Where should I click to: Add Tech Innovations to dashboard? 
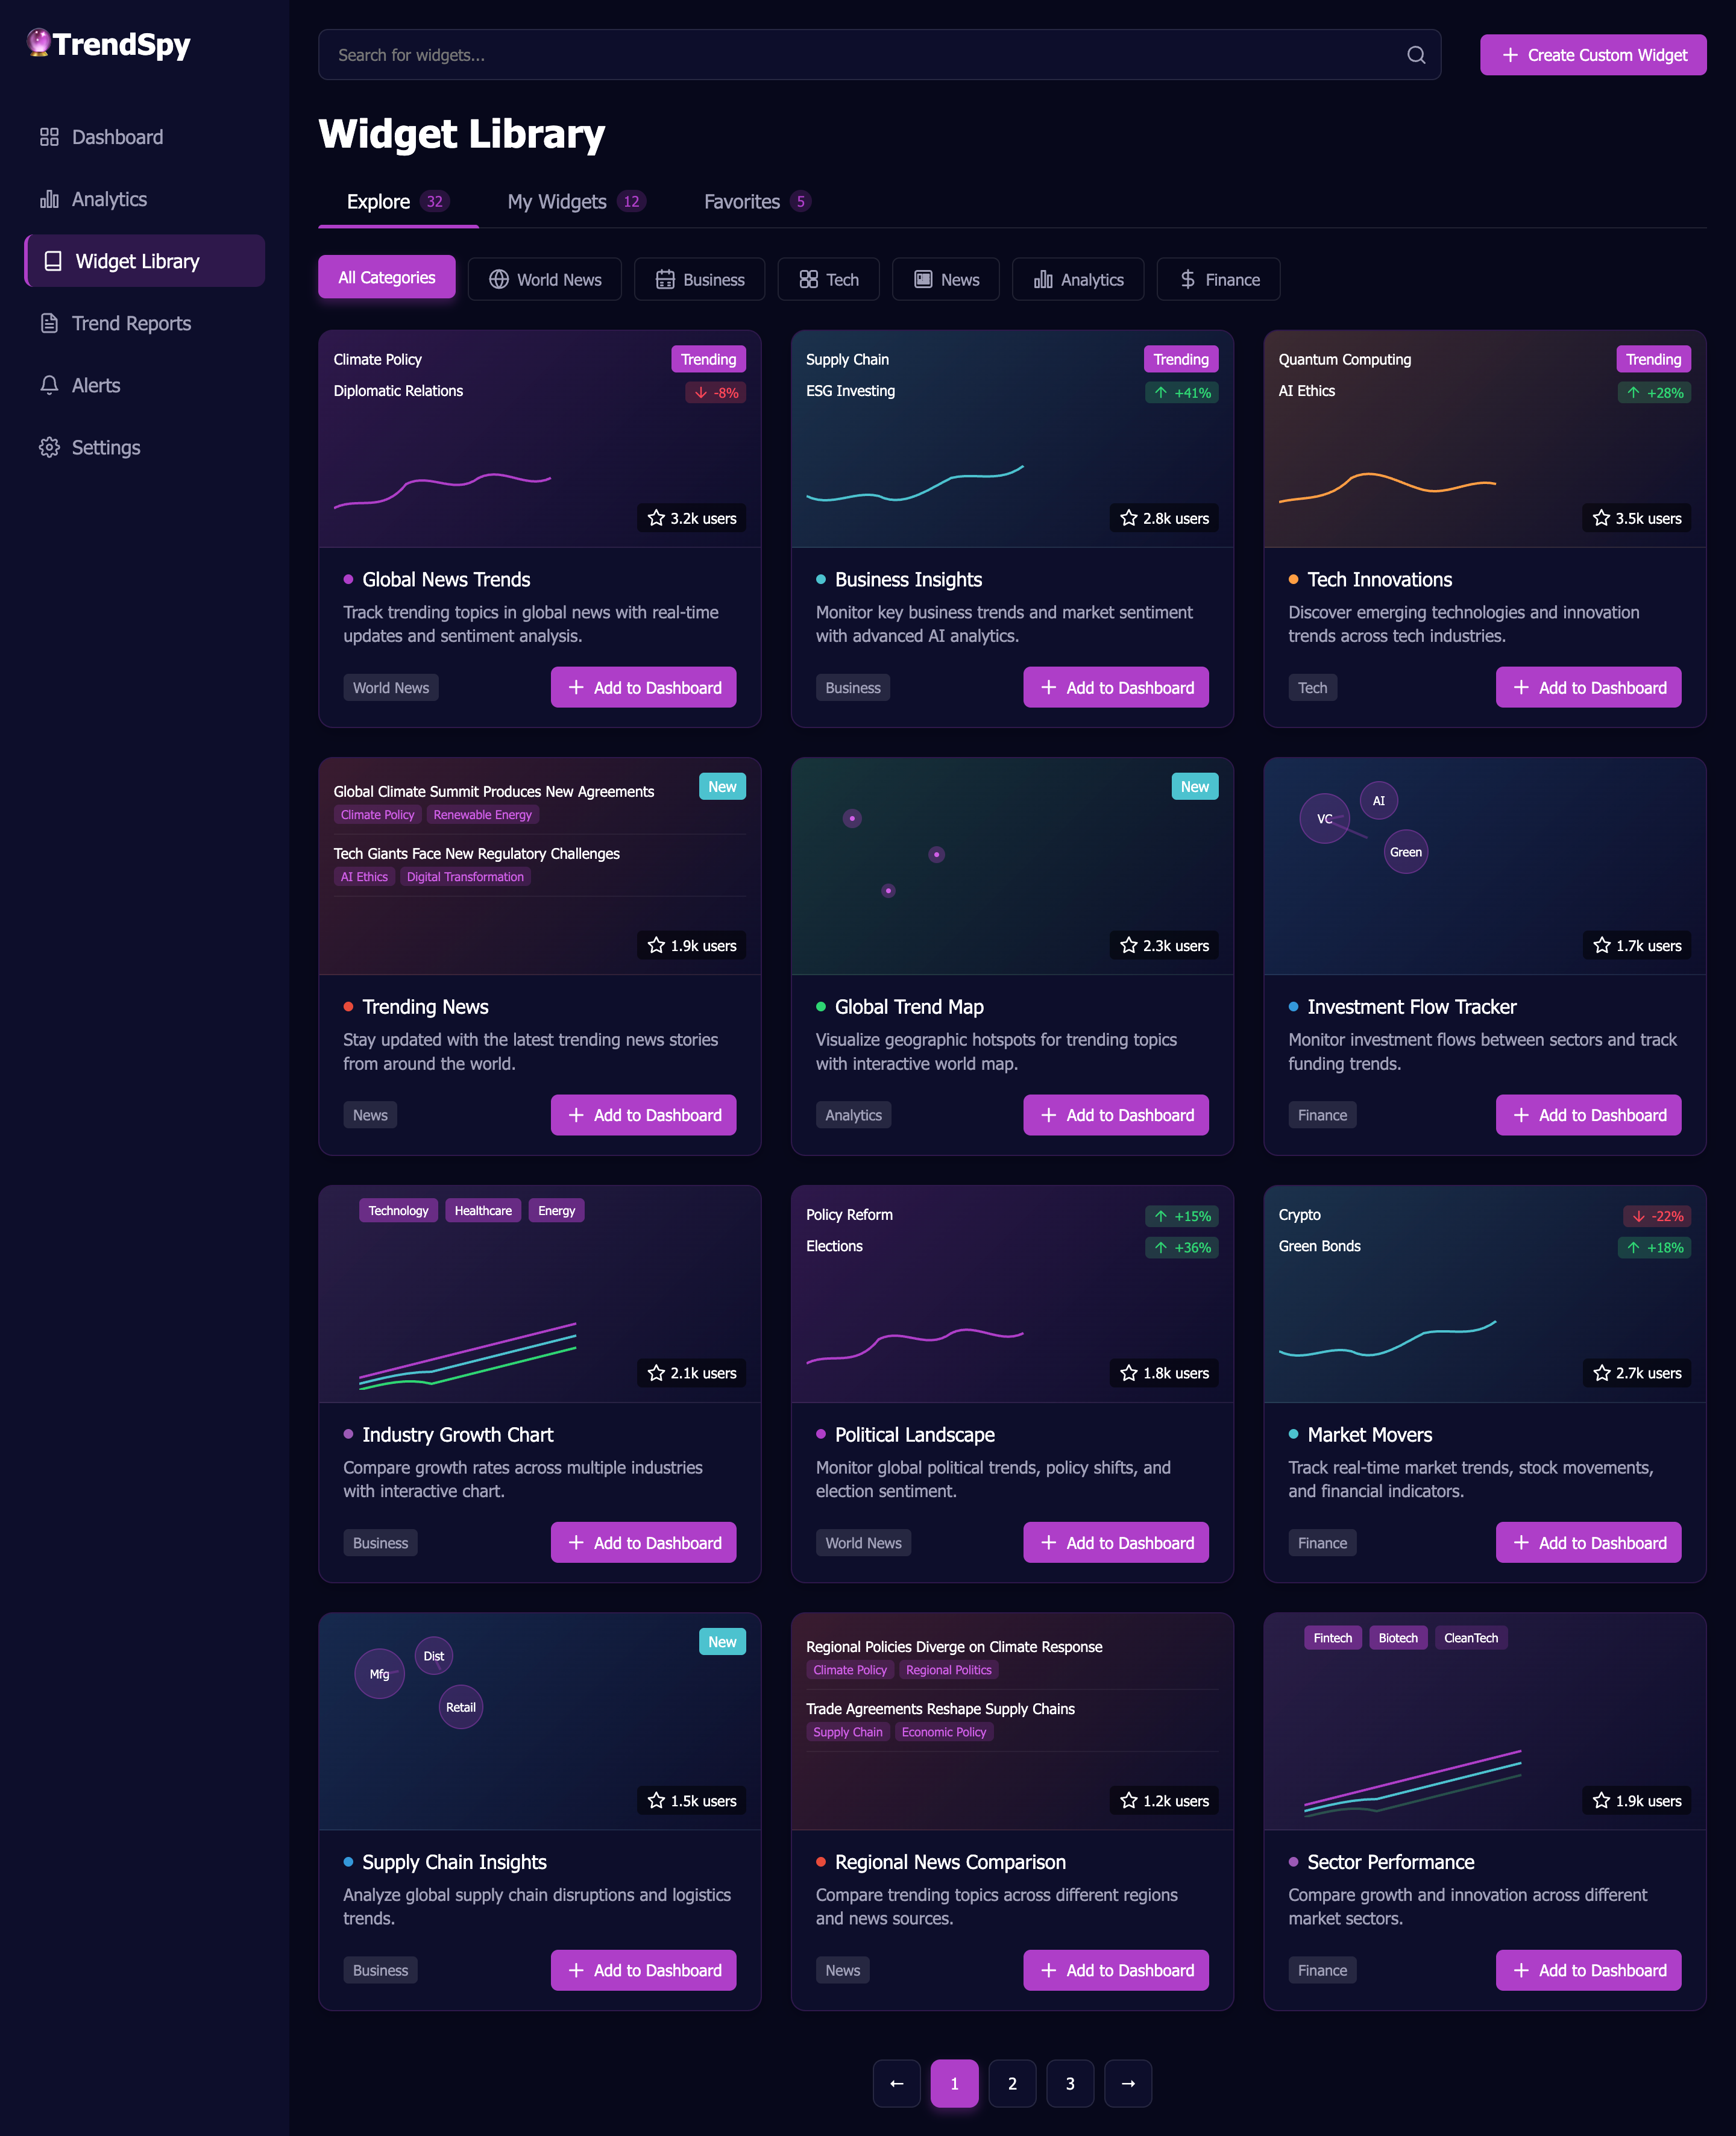point(1588,687)
